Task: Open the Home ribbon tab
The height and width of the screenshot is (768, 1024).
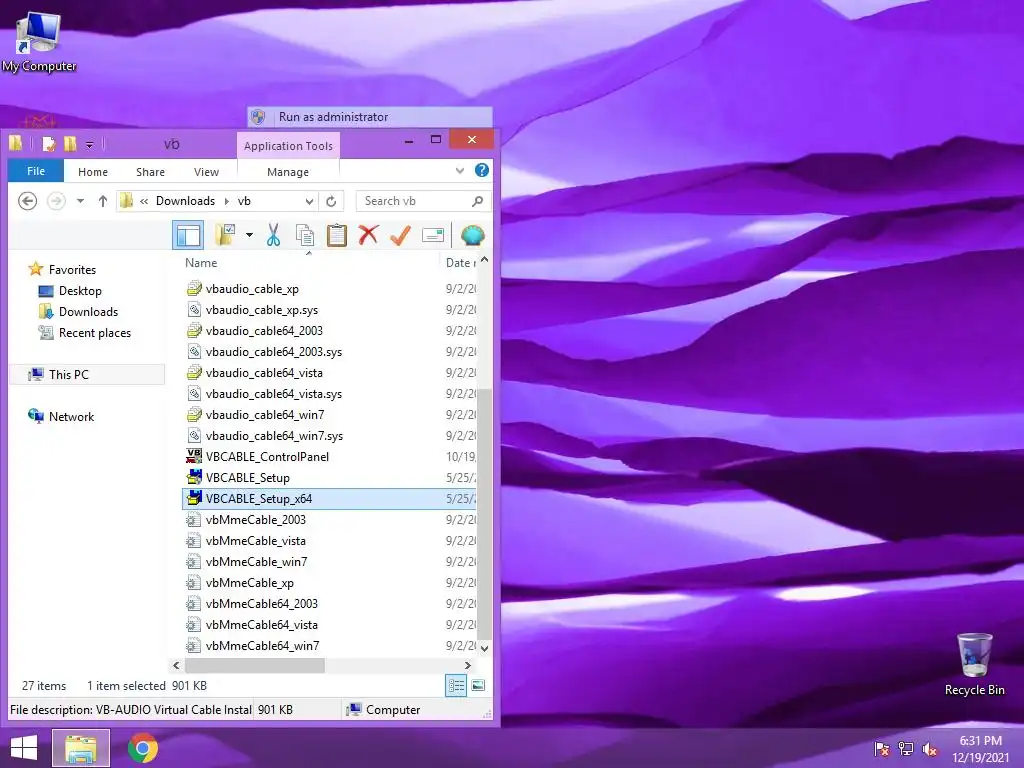Action: click(93, 172)
